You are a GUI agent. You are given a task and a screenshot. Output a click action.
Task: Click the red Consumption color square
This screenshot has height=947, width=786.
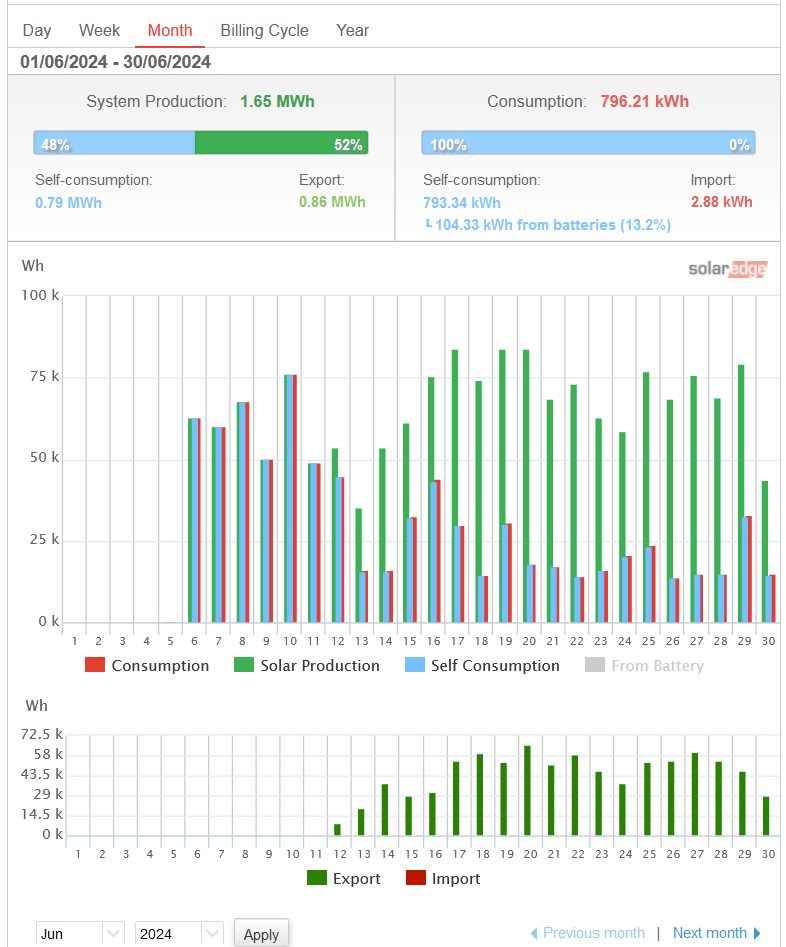(x=94, y=665)
